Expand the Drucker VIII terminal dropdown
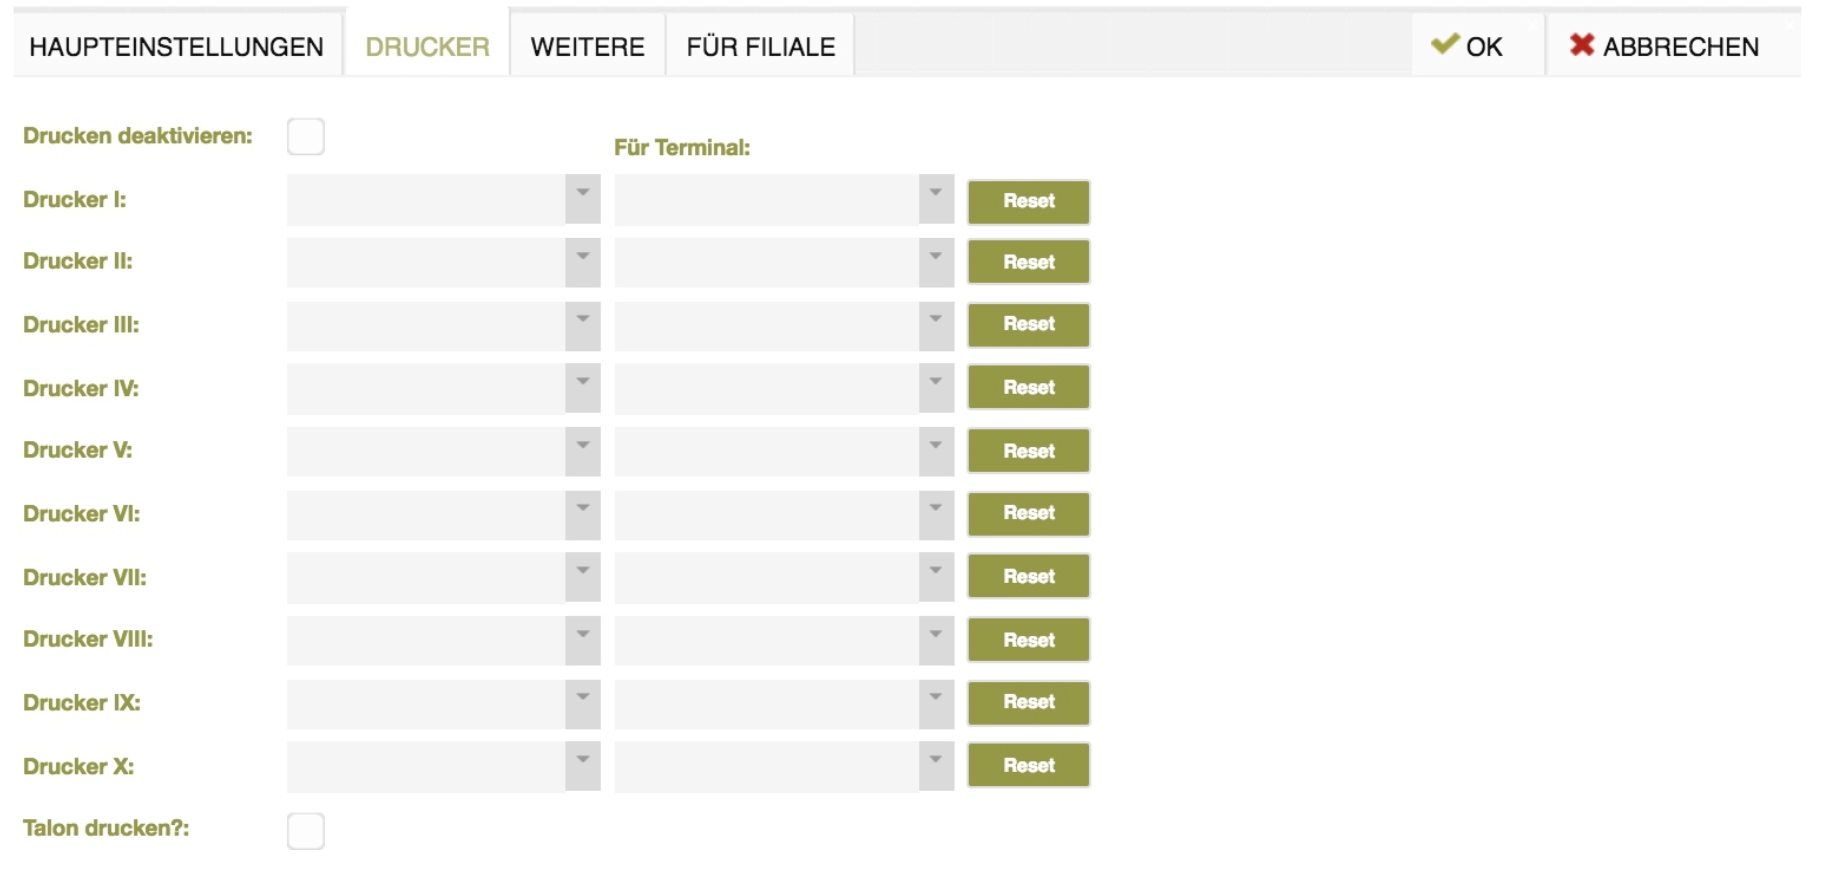Screen dimensions: 1836x878 click(936, 640)
